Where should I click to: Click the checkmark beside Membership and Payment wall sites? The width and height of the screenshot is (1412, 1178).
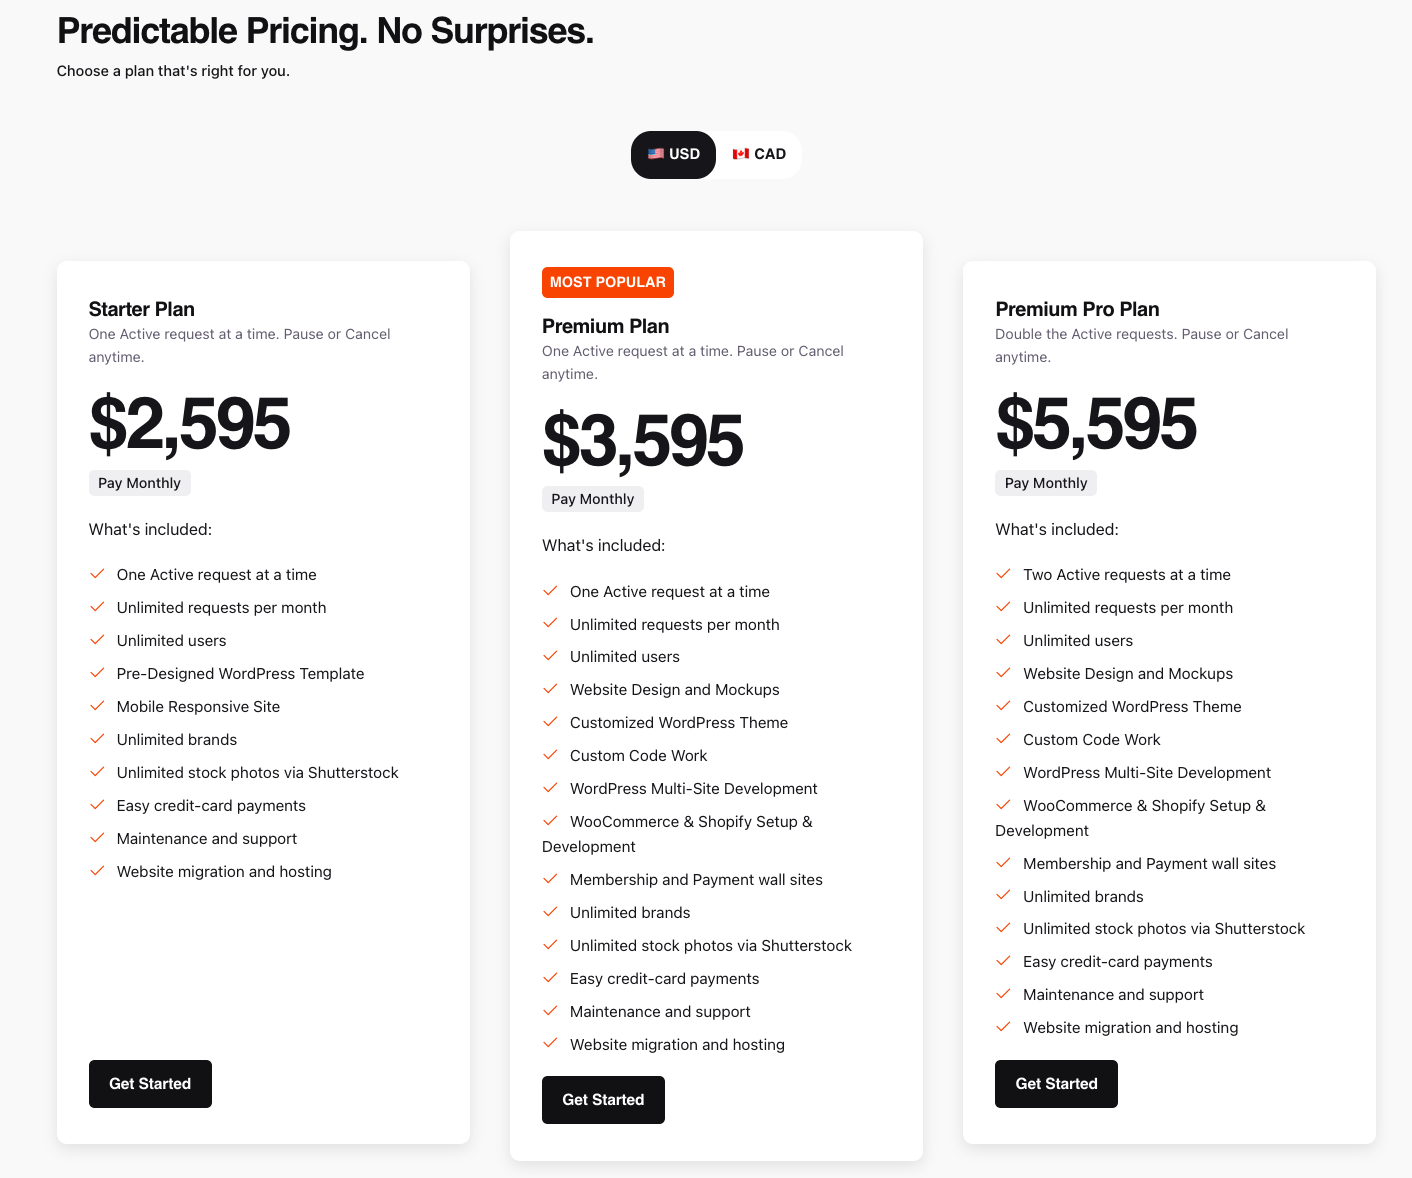pos(551,878)
